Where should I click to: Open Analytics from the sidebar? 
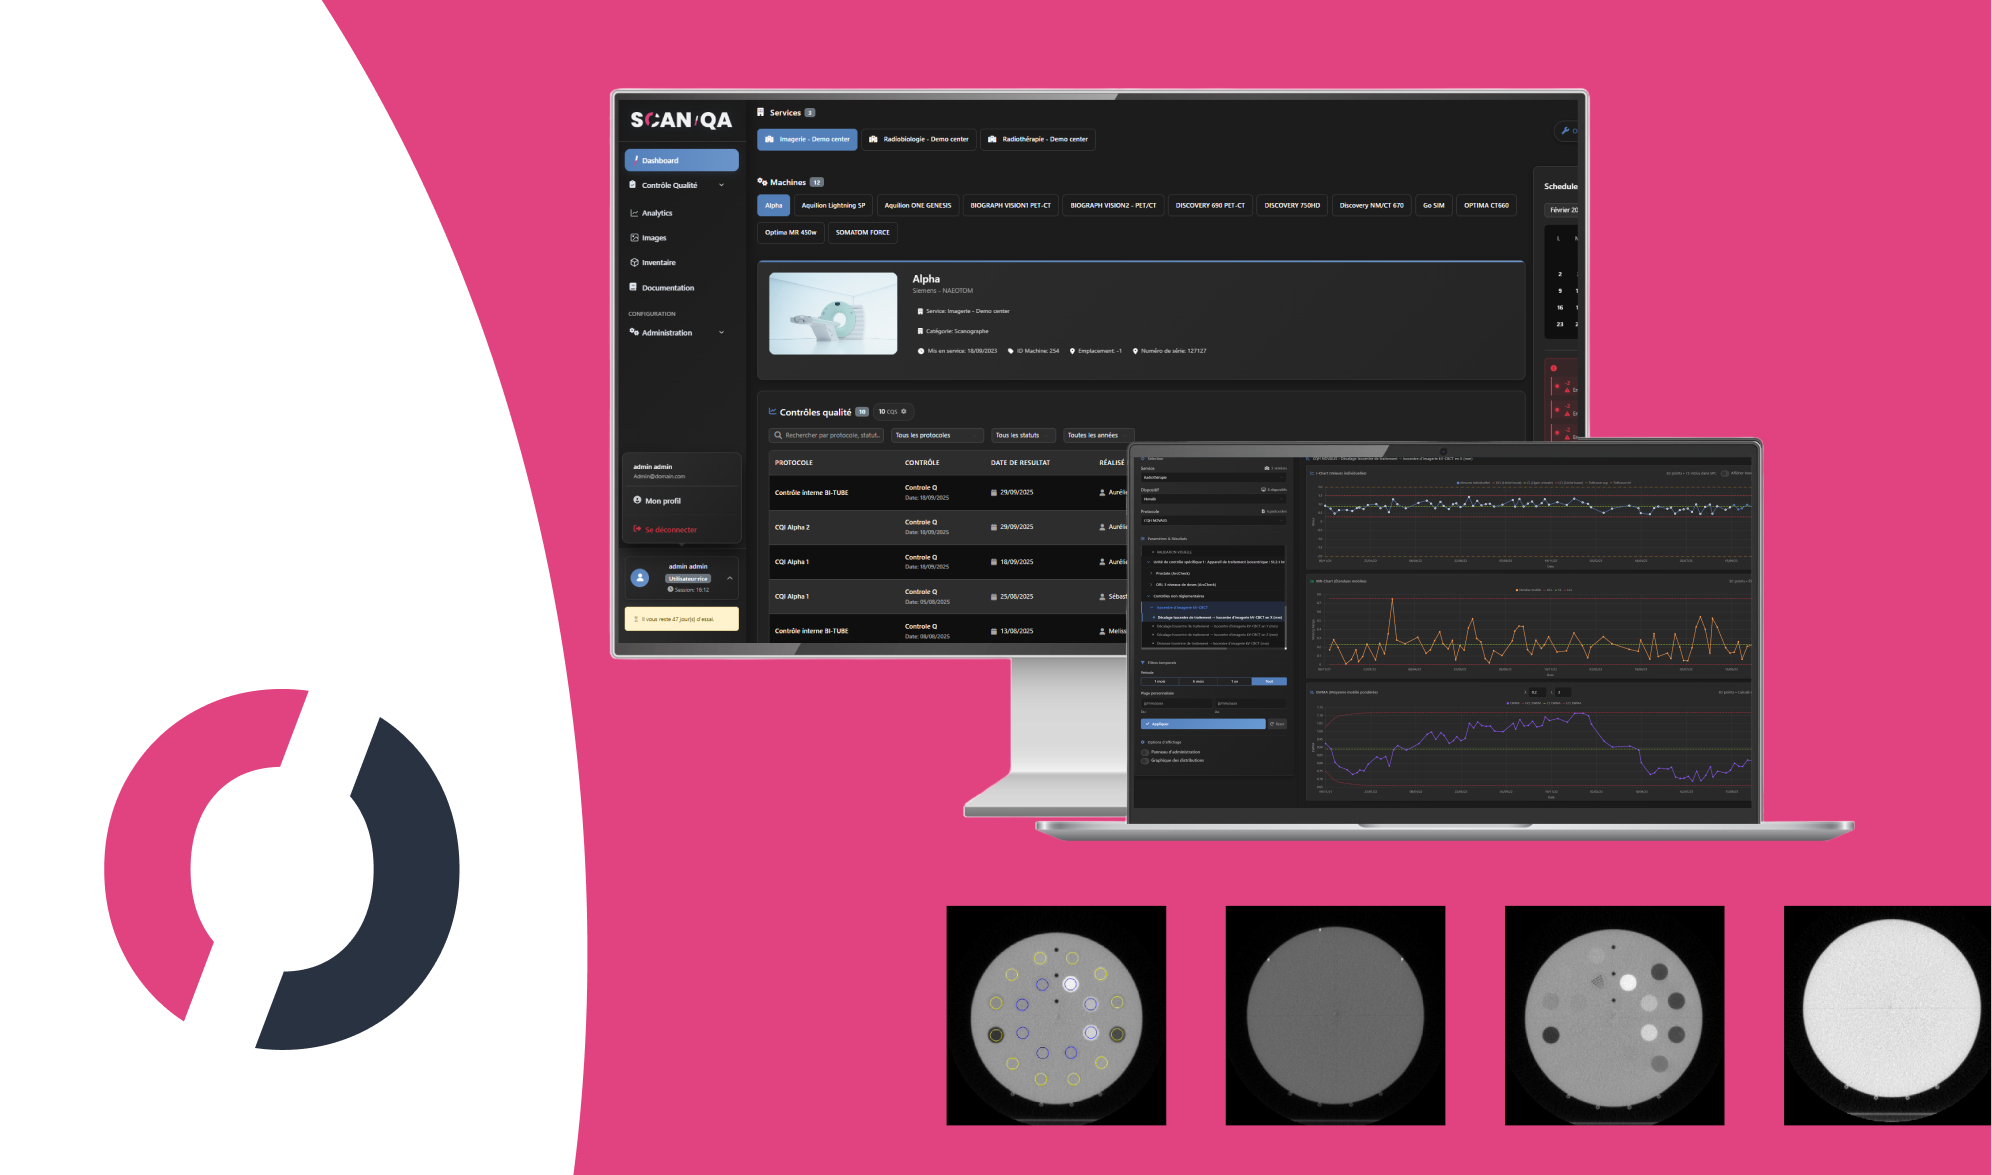[656, 213]
